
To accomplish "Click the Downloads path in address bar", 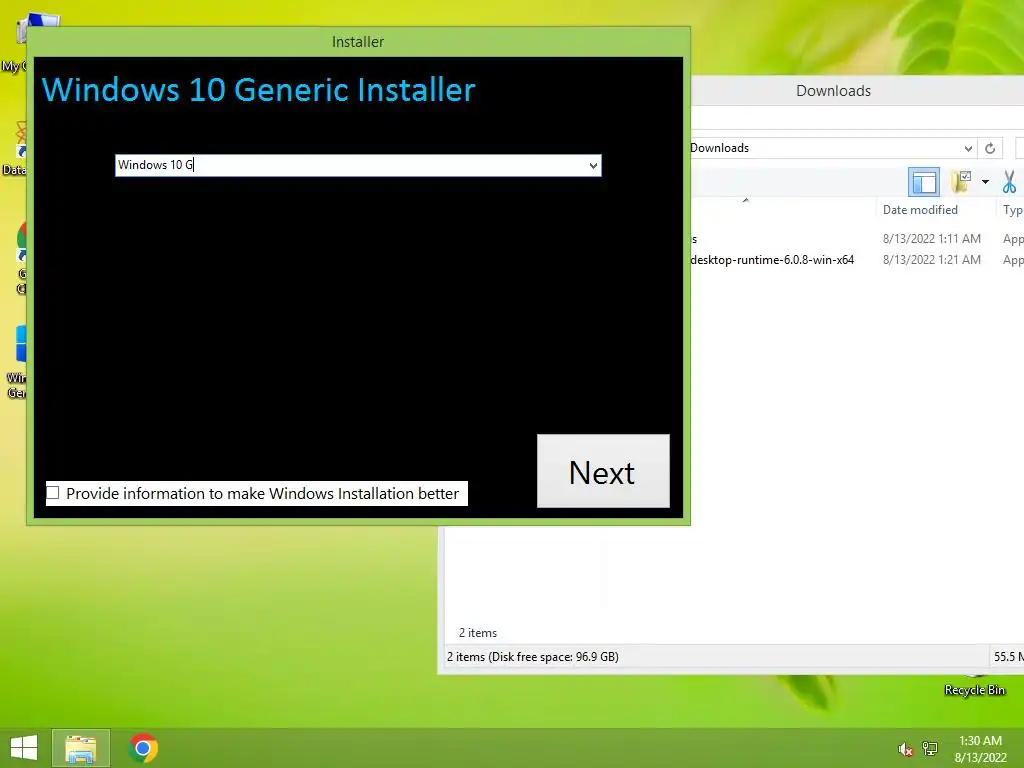I will [x=719, y=148].
